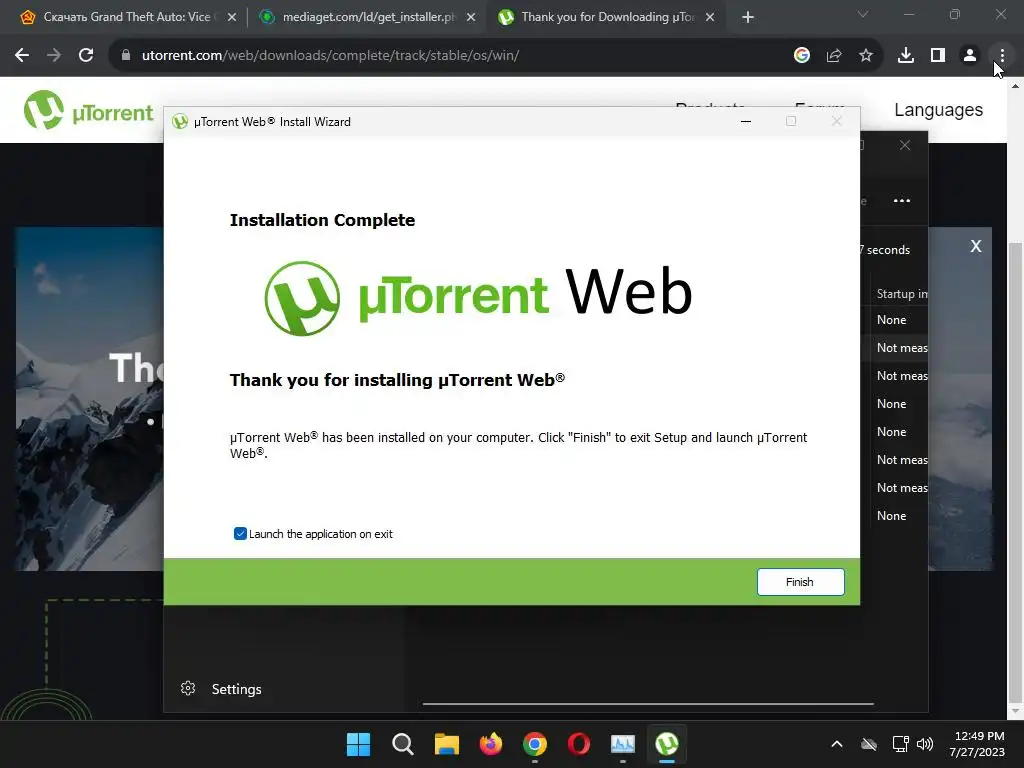Reload the current page
This screenshot has height=768, width=1024.
86,56
